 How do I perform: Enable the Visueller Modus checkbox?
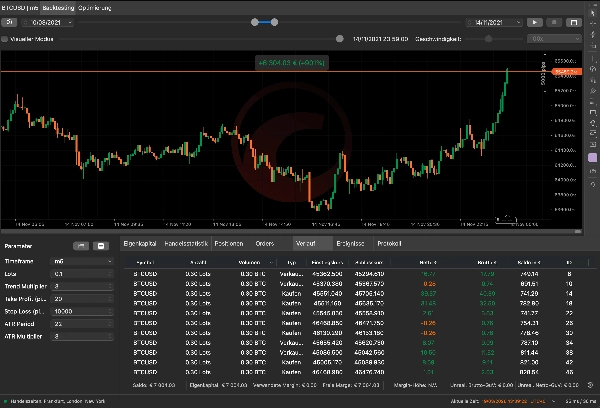point(5,39)
